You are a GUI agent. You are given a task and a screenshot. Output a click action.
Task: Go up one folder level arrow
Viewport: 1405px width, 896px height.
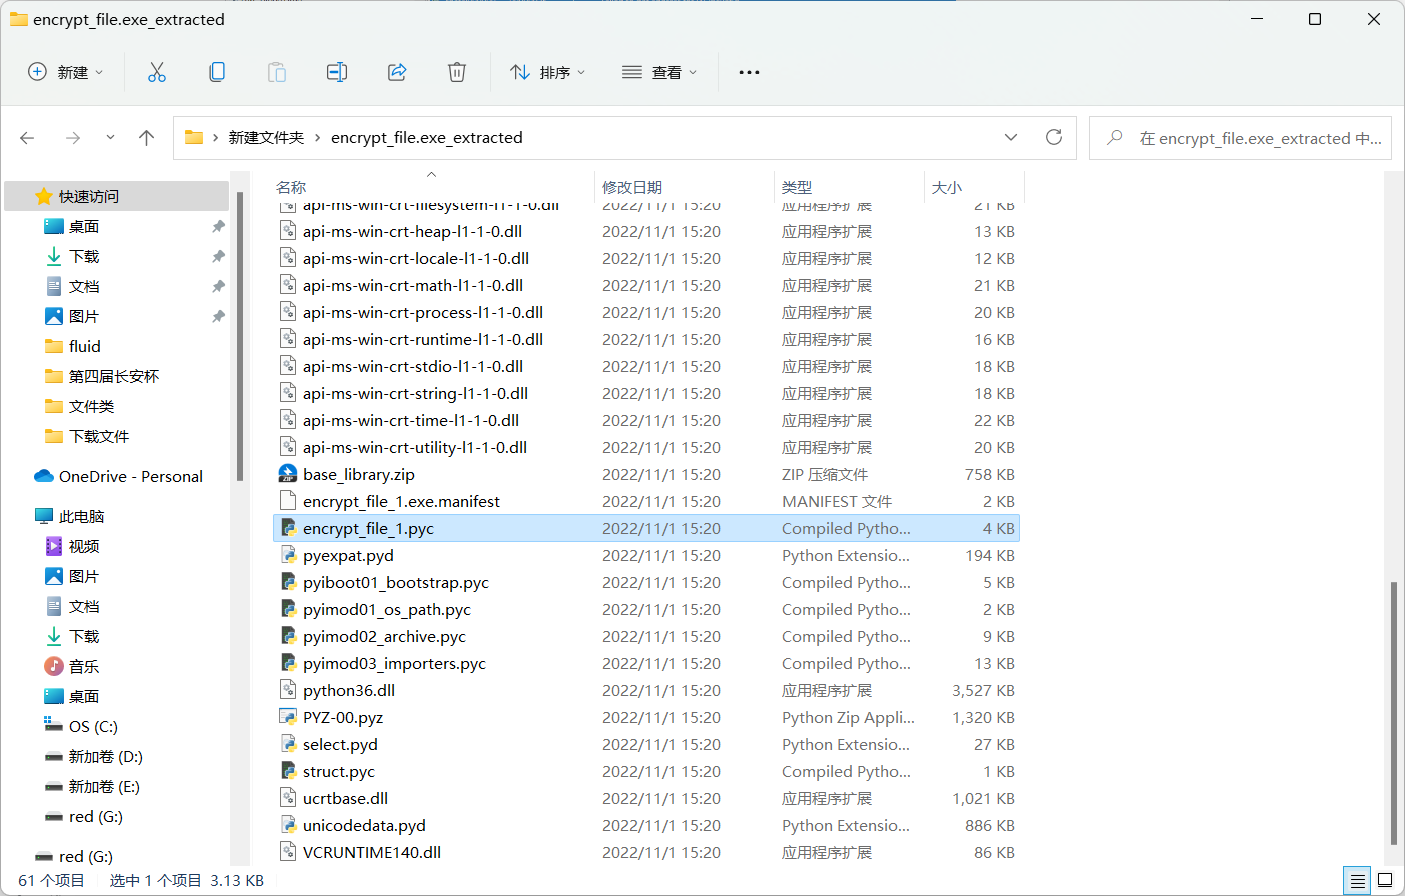point(147,138)
